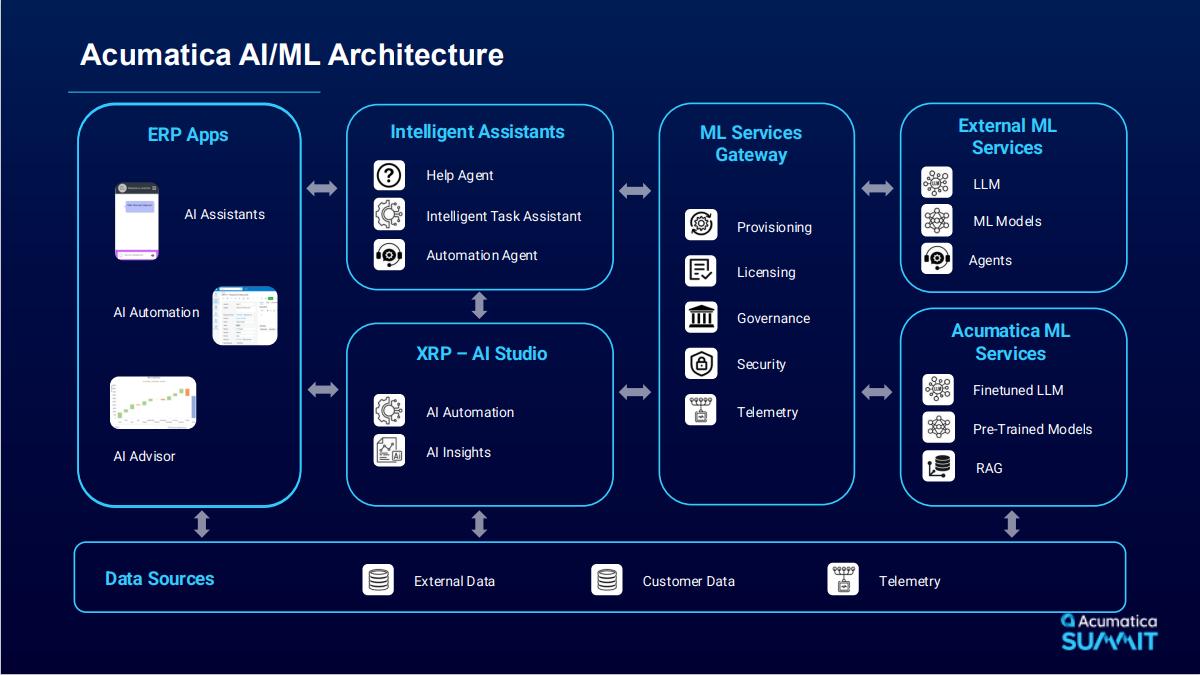1200x675 pixels.
Task: Click the Automation Agent text
Action: (x=482, y=255)
